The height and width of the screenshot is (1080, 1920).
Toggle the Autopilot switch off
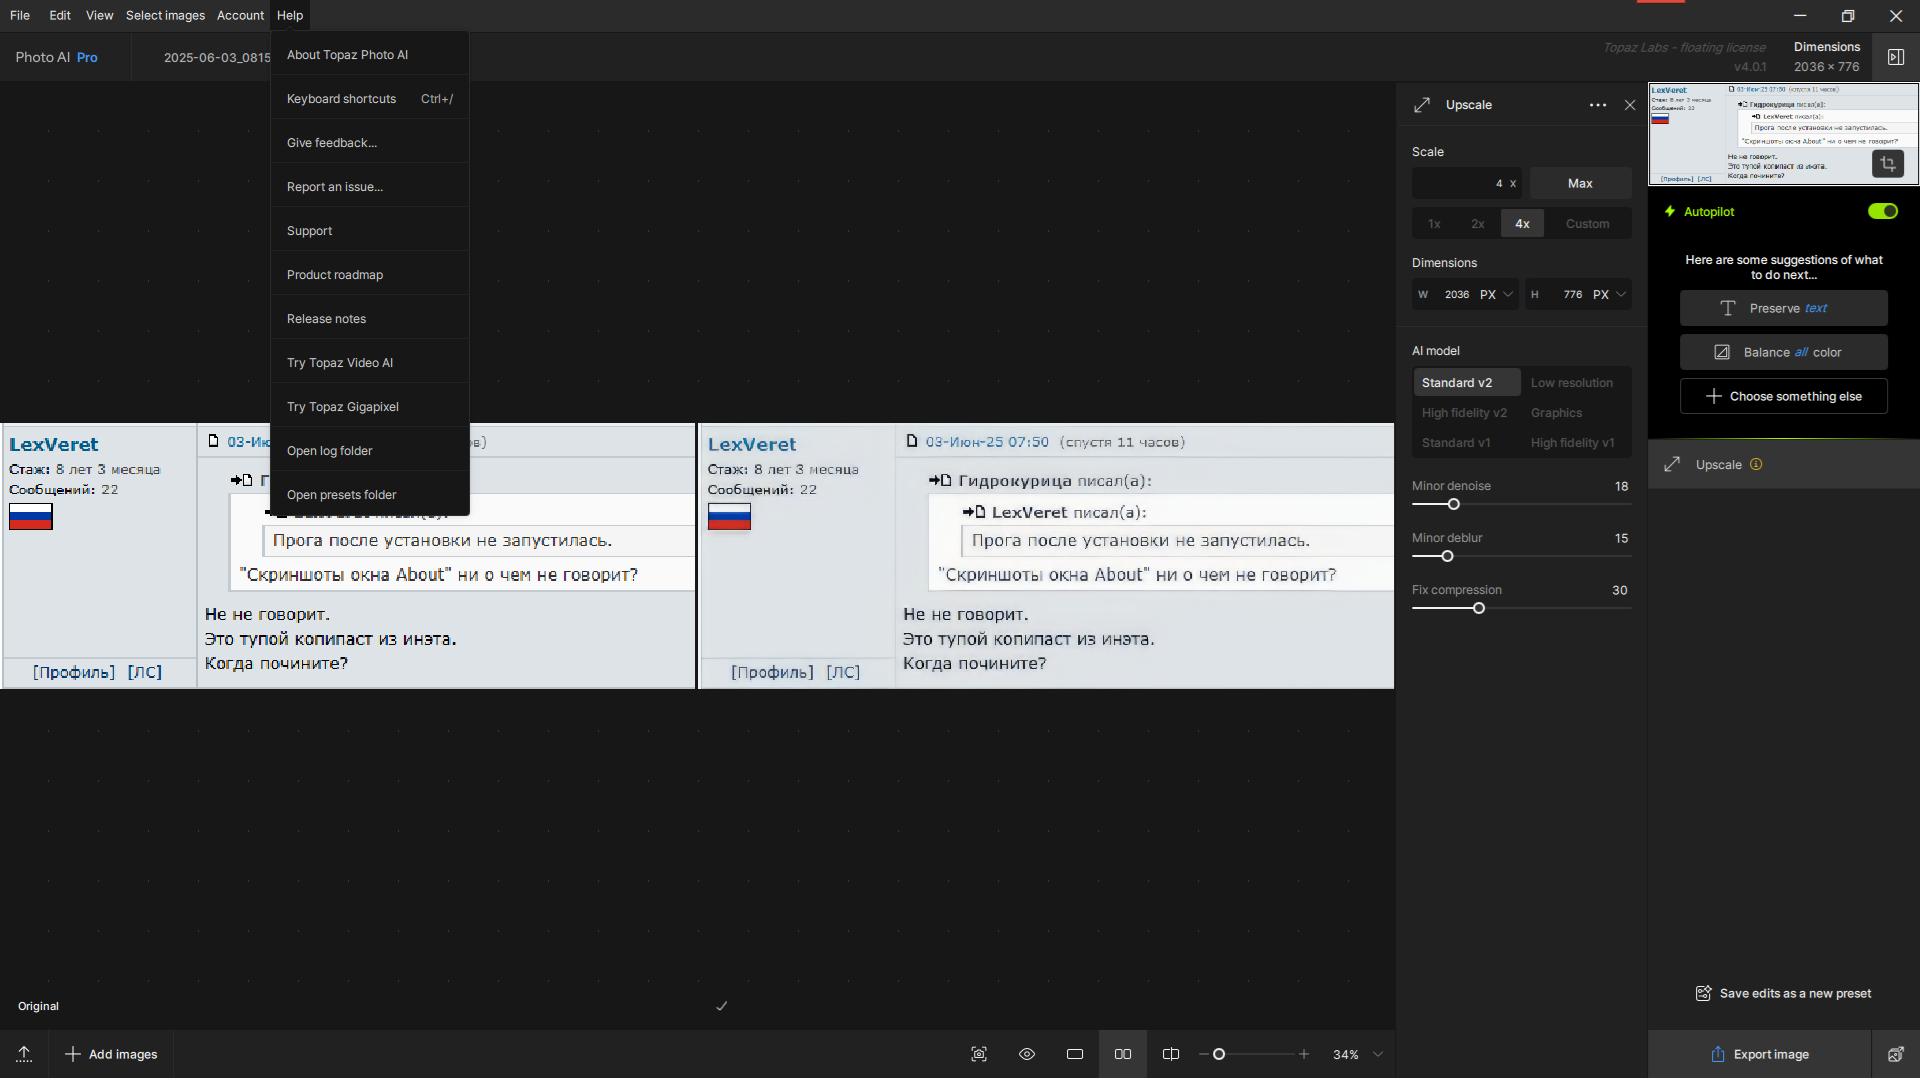click(1882, 211)
